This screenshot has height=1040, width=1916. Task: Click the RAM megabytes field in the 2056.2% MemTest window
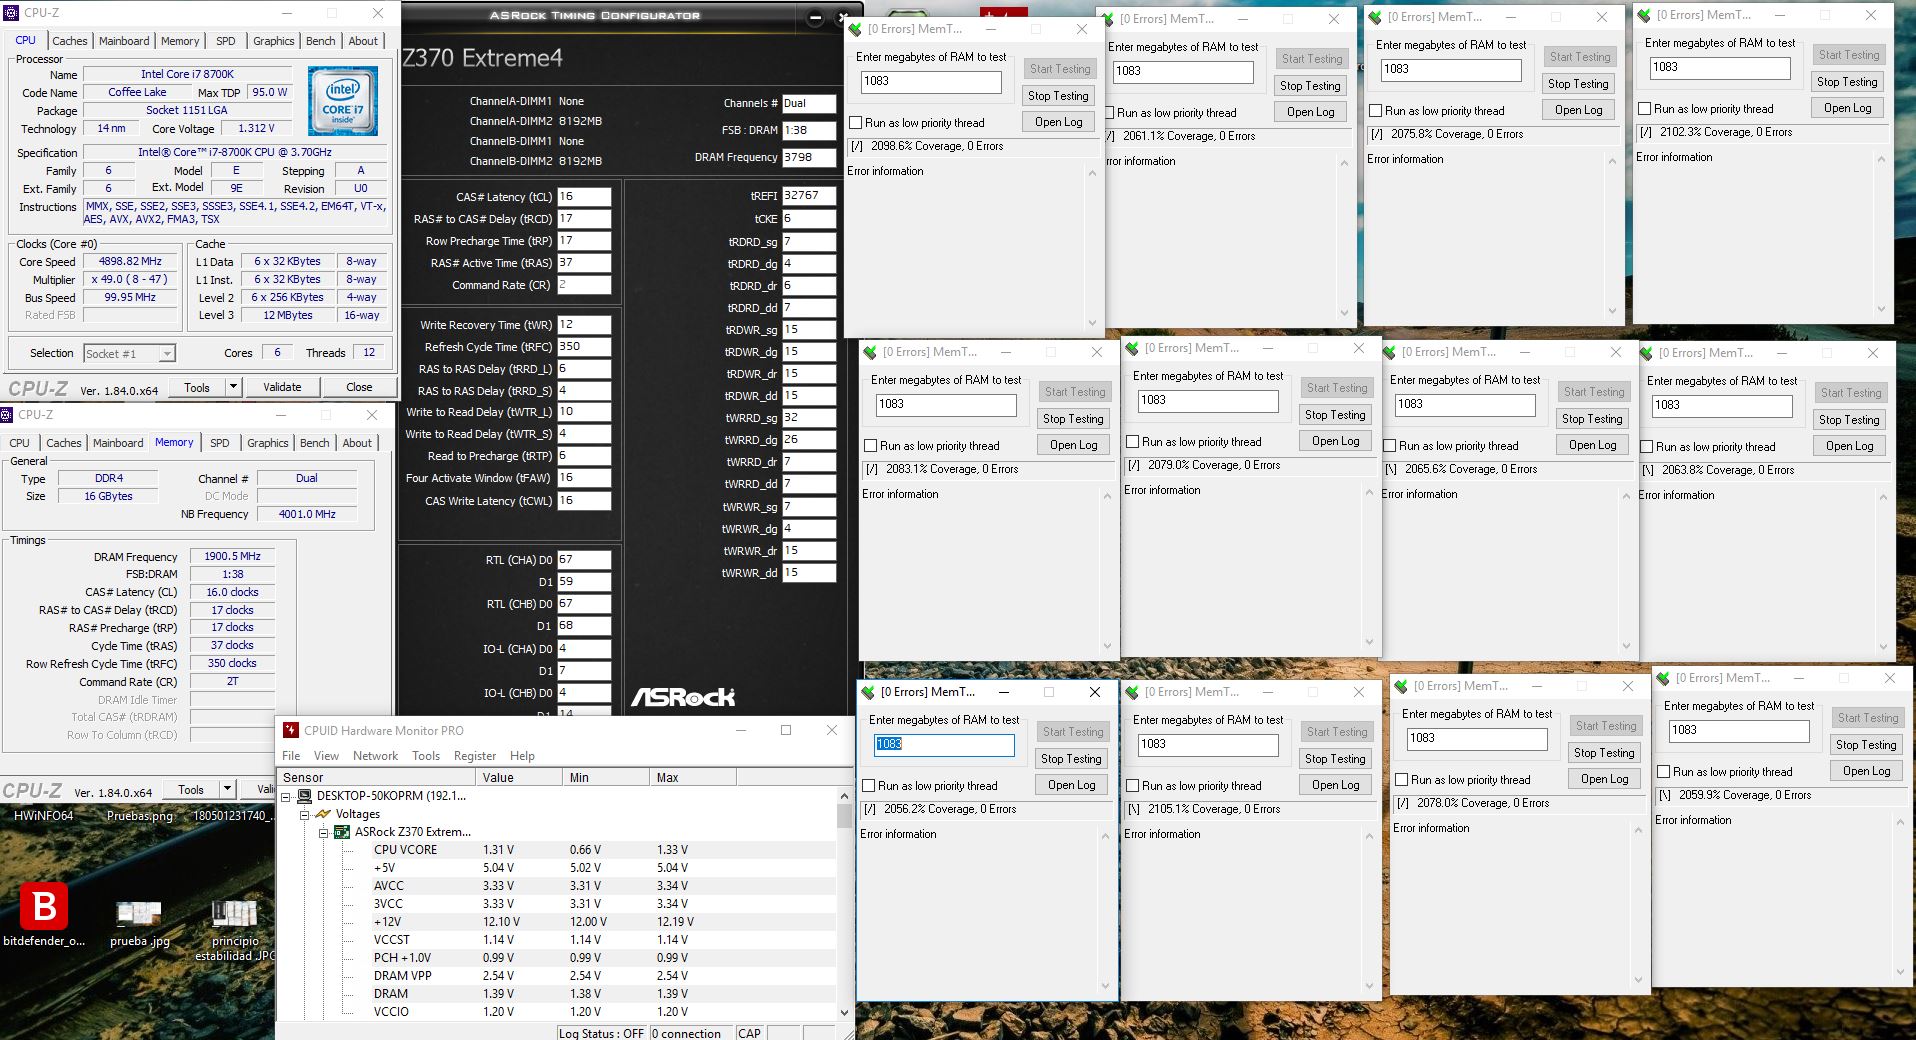(x=944, y=744)
